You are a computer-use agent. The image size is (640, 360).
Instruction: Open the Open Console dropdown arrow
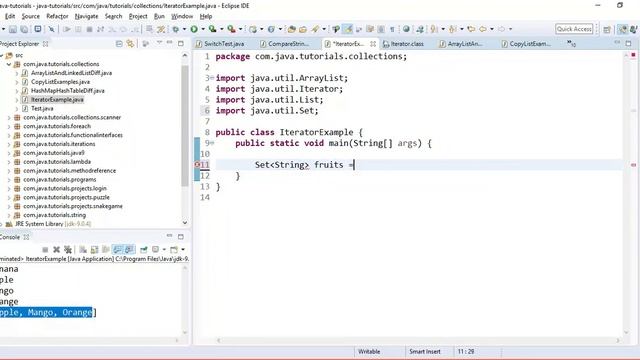(x=183, y=249)
